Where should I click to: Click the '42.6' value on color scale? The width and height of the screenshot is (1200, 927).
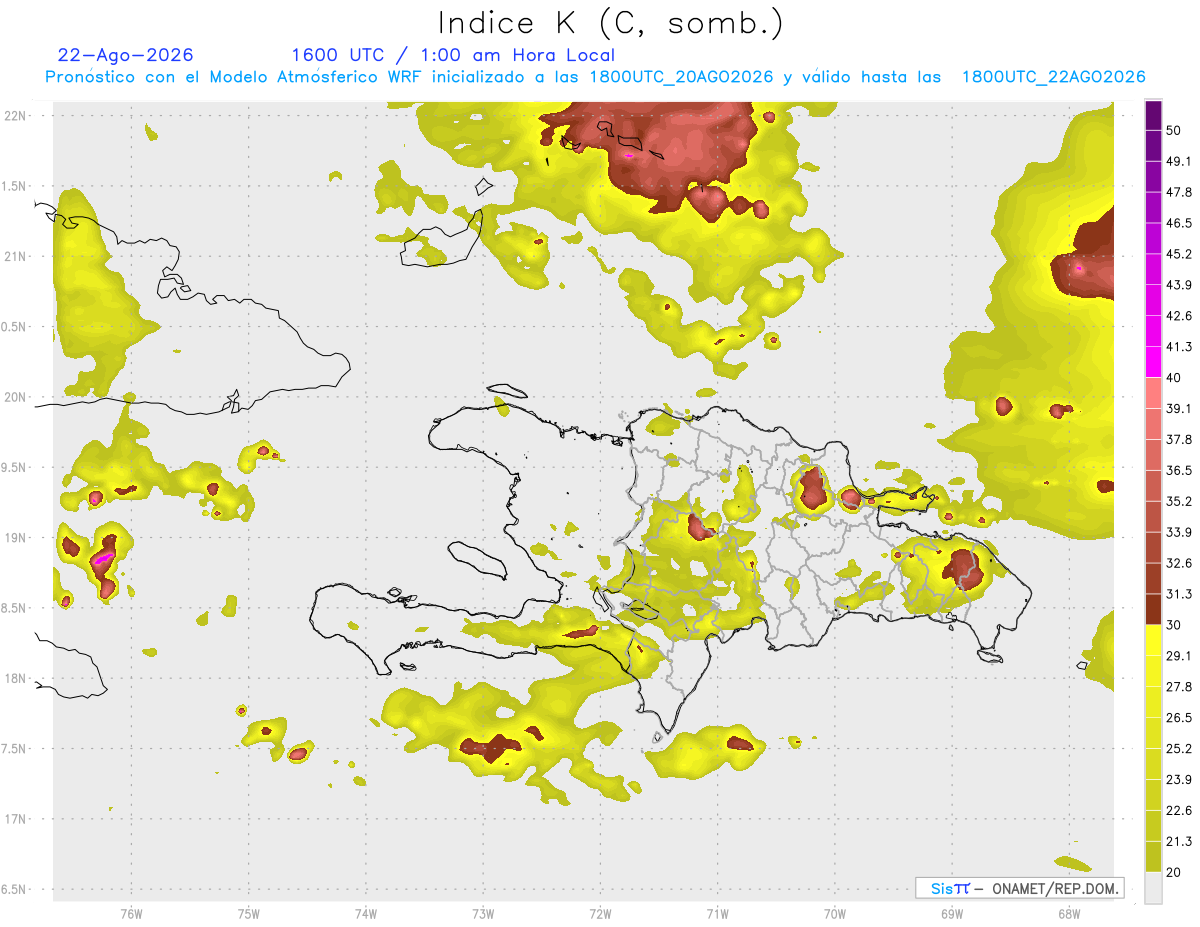(1179, 316)
